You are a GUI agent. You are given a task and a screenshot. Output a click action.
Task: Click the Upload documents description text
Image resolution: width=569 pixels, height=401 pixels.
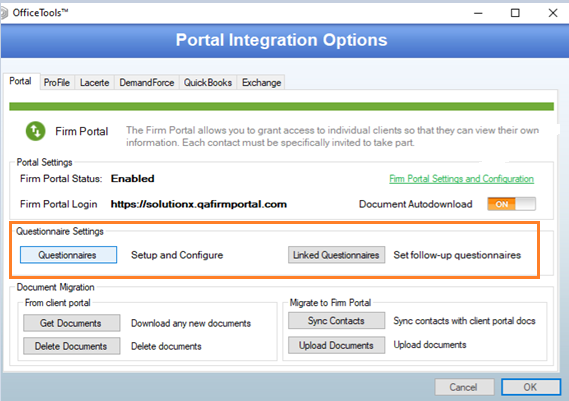[430, 345]
